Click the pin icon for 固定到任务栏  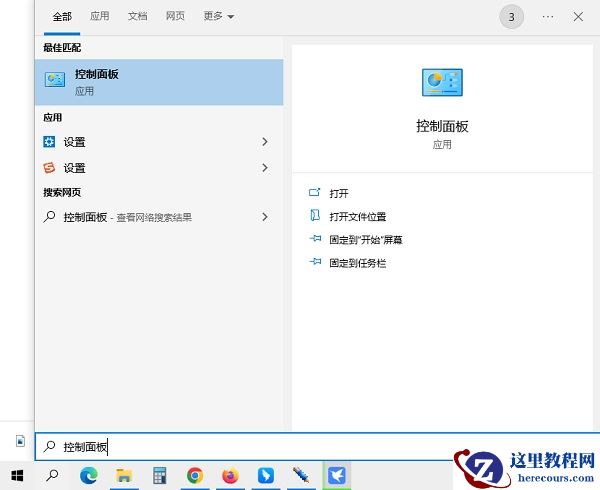pos(315,262)
